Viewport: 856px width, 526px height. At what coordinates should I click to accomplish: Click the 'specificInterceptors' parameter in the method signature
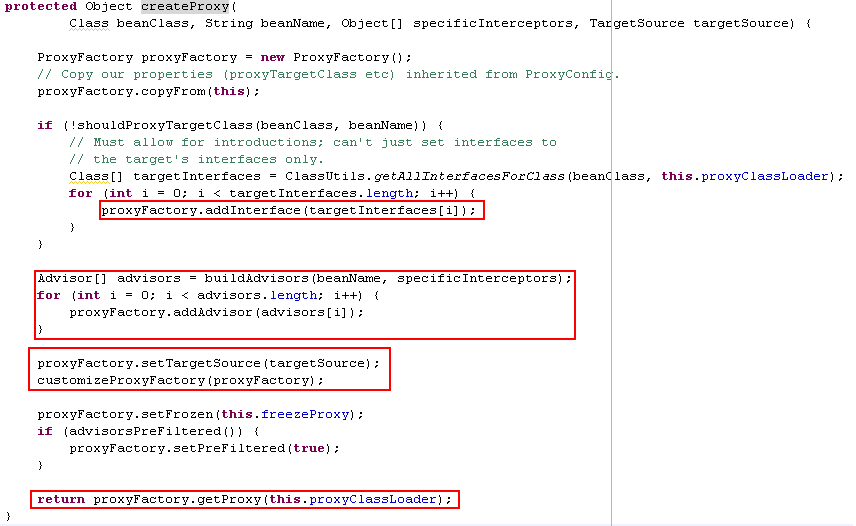pyautogui.click(x=493, y=23)
